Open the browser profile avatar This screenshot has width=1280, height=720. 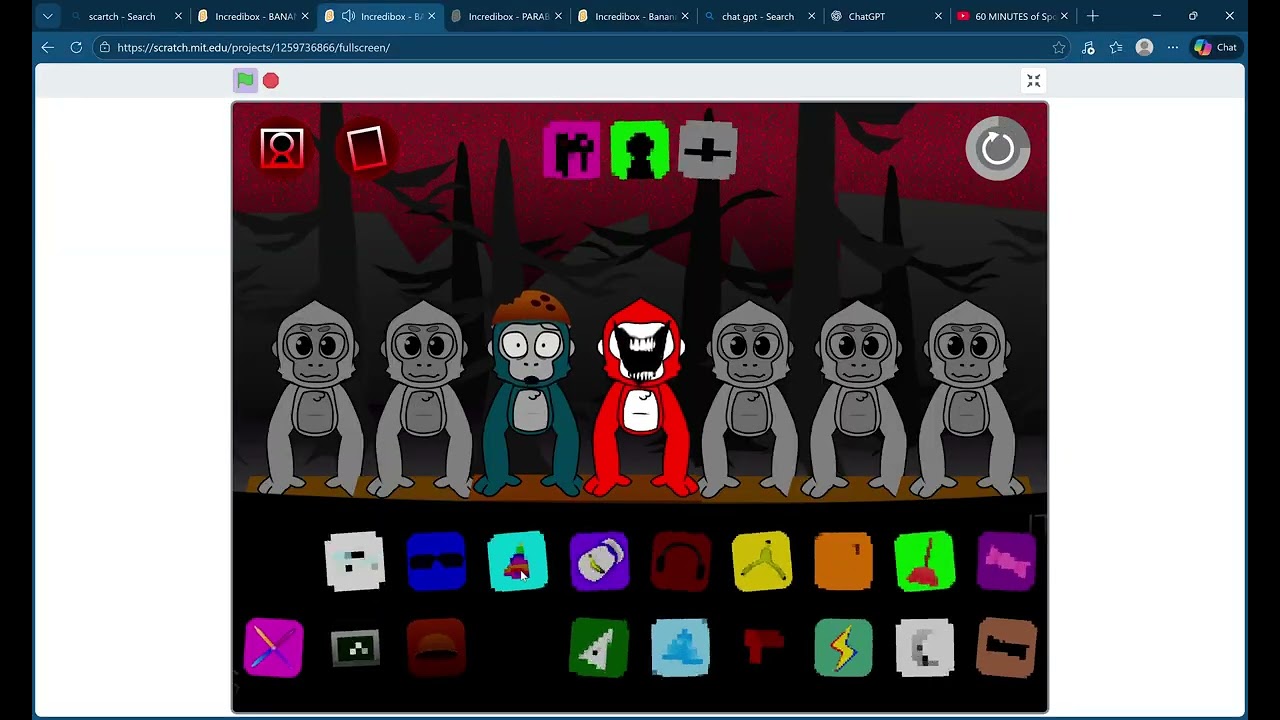(x=1145, y=47)
